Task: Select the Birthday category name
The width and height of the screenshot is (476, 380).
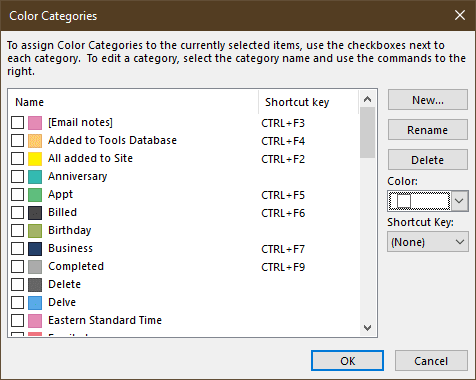Action: (x=70, y=230)
